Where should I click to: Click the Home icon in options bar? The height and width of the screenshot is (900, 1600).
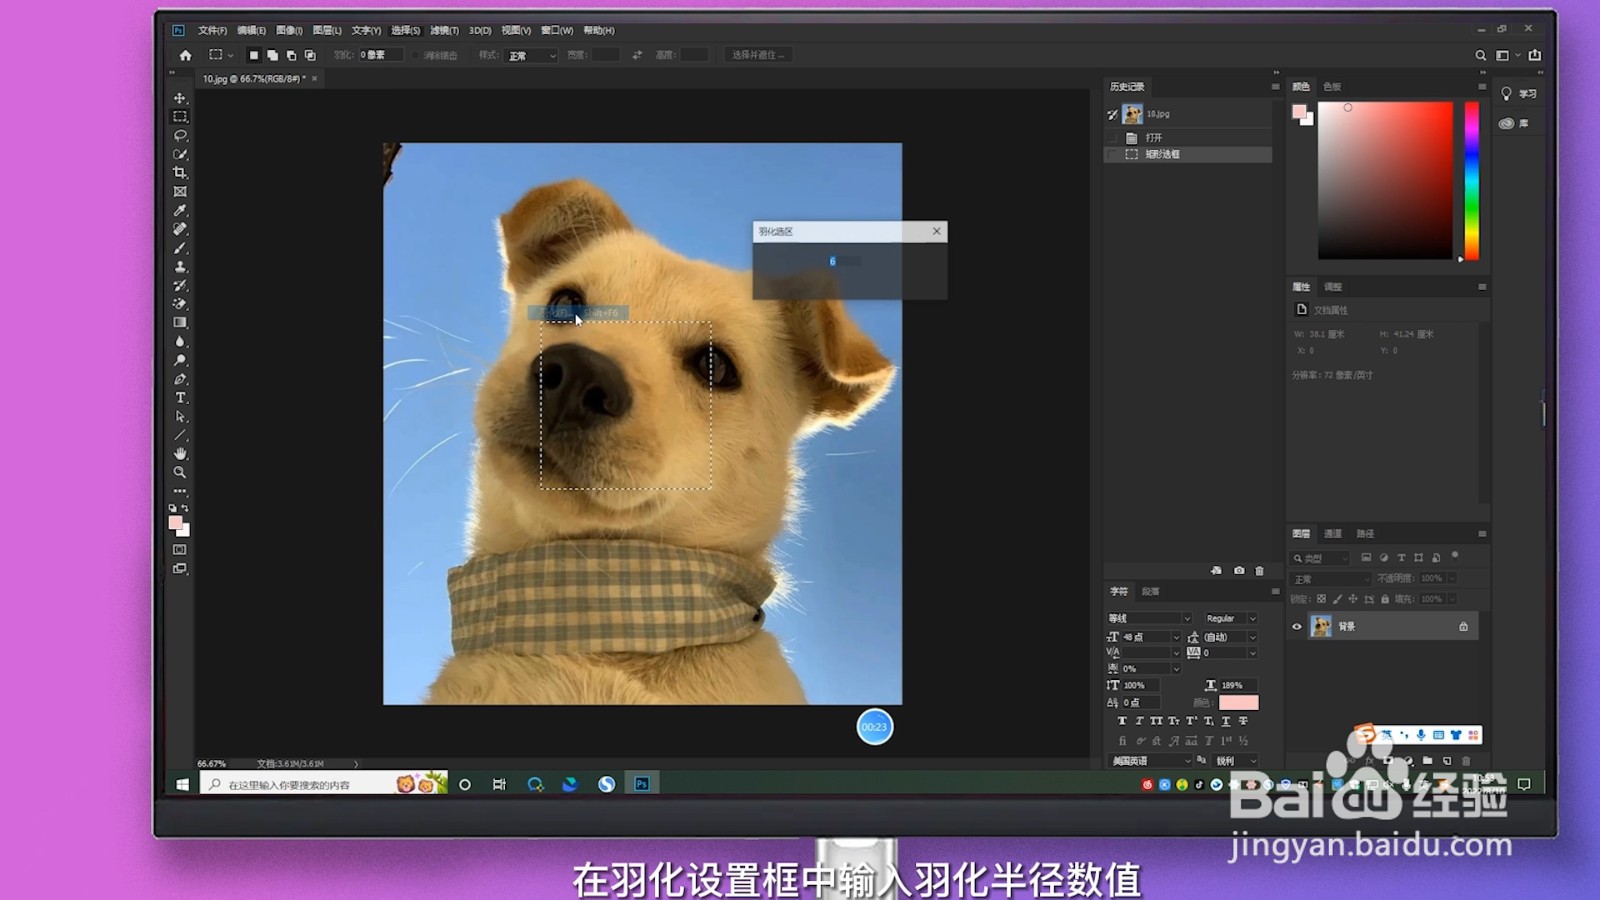tap(185, 55)
